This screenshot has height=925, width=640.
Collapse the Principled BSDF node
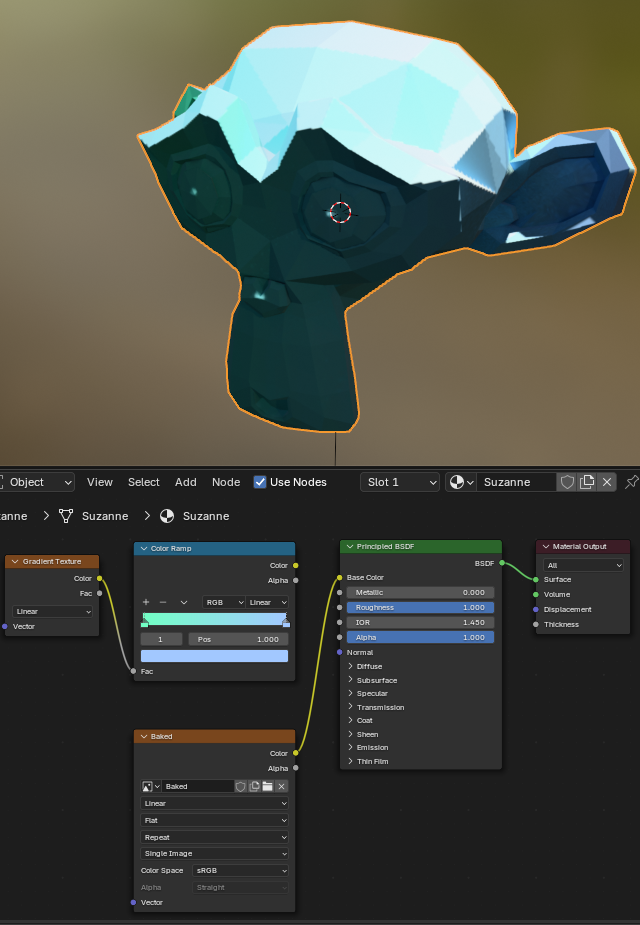[x=350, y=546]
